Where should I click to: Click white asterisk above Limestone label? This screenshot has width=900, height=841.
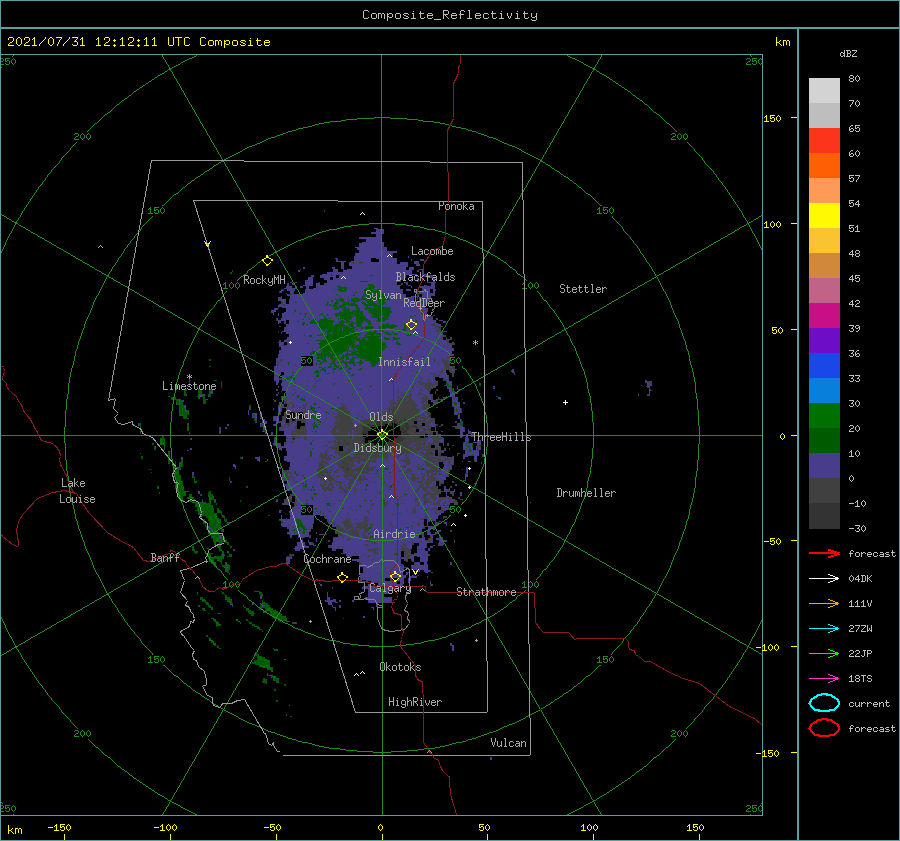pos(189,377)
